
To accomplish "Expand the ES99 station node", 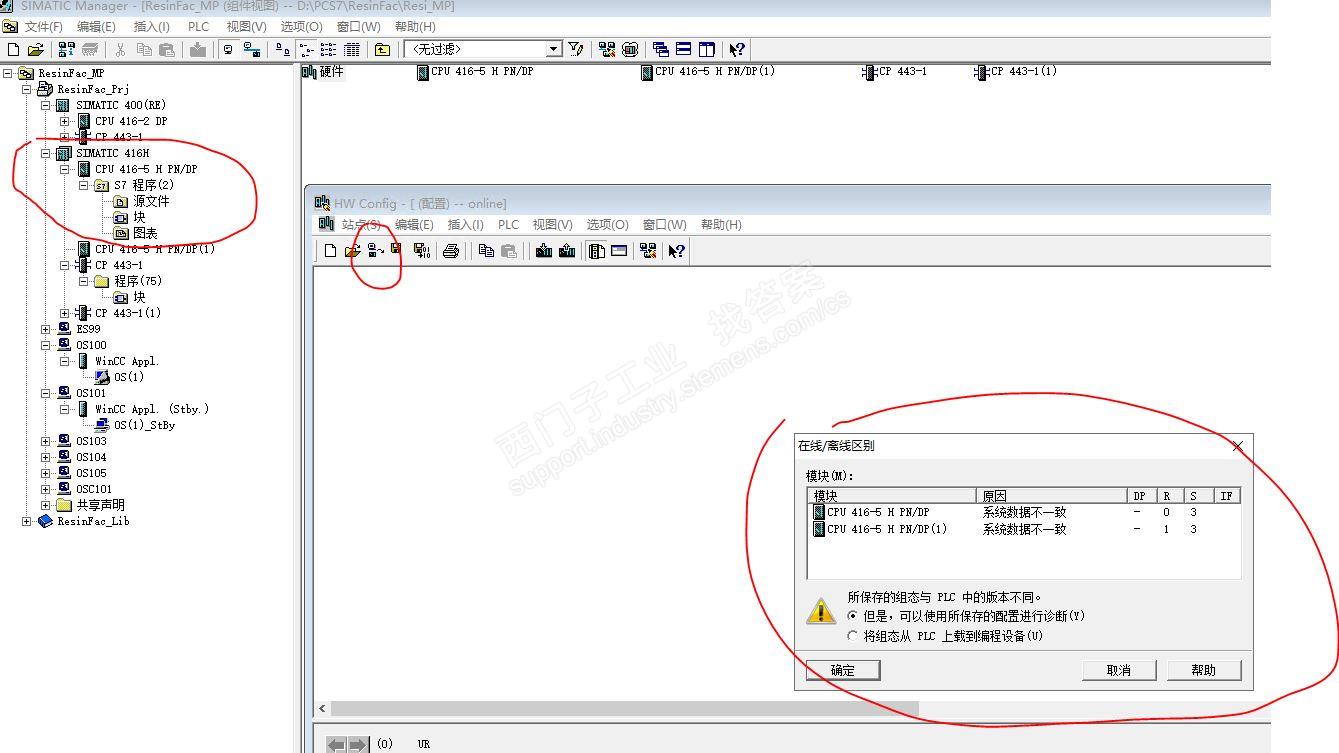I will click(x=46, y=329).
